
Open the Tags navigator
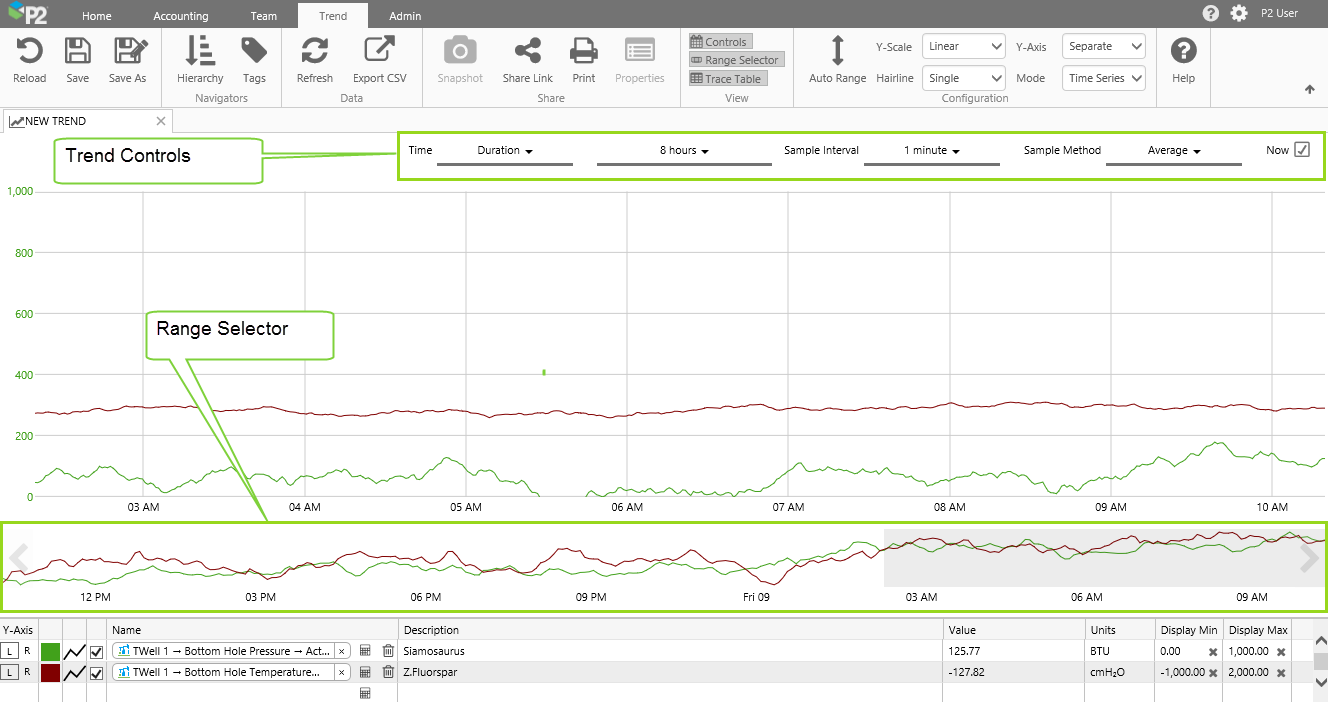(x=254, y=51)
